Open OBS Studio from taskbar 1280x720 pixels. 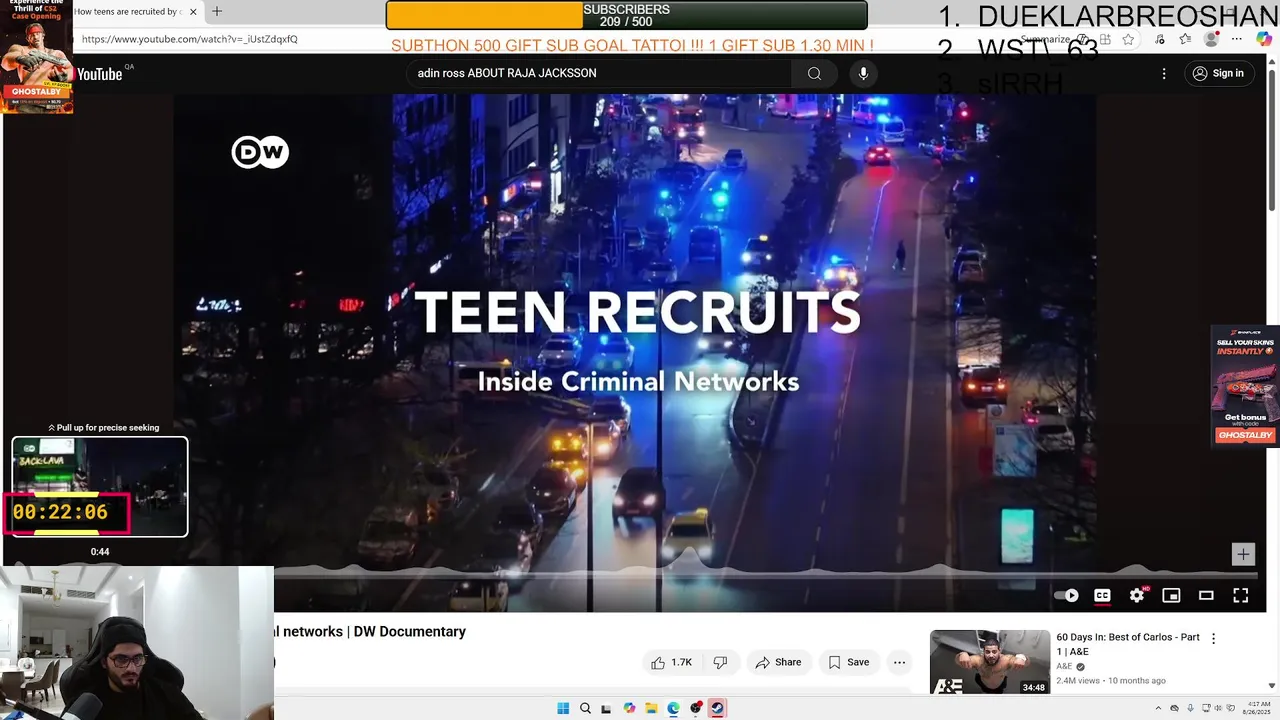point(695,708)
